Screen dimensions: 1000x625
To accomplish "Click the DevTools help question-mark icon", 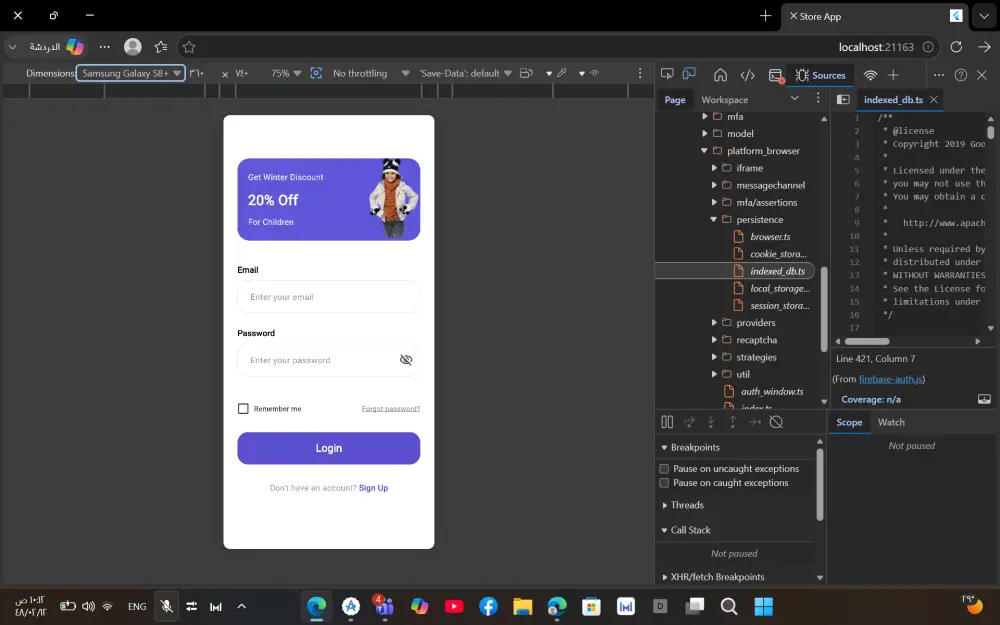I will [x=960, y=75].
